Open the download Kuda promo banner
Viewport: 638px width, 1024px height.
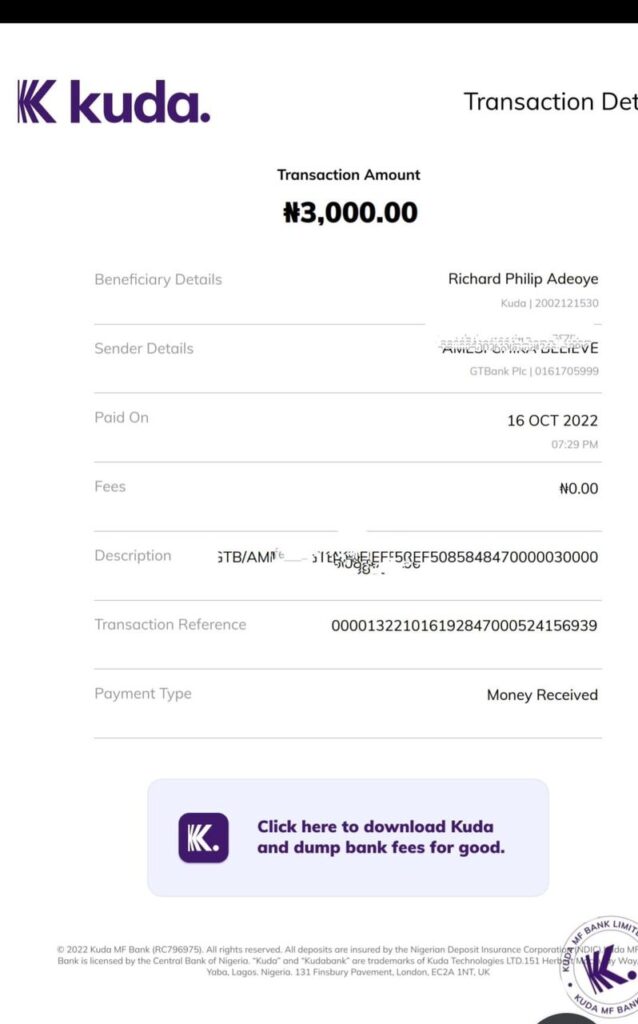348,837
